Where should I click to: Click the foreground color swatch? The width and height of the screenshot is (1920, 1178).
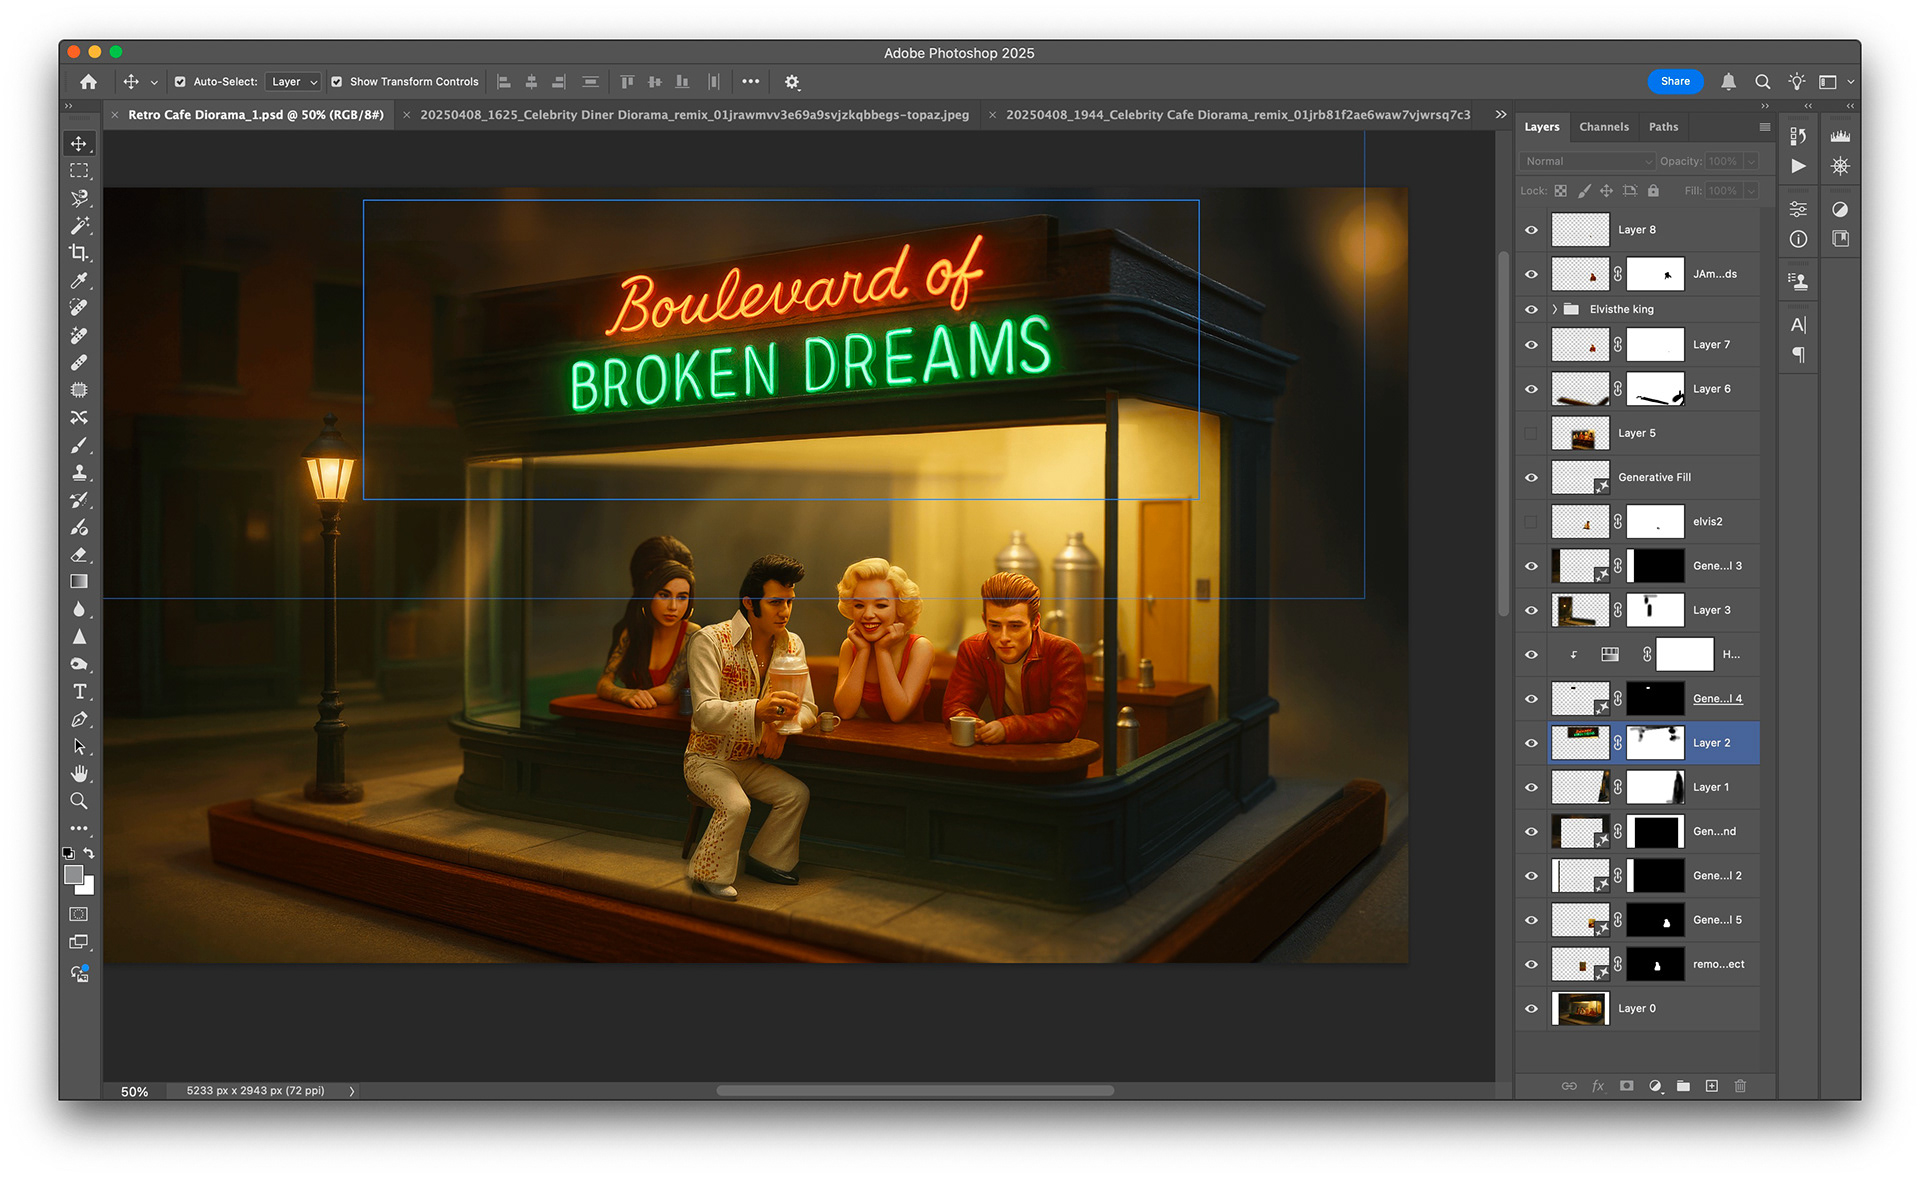[x=73, y=875]
